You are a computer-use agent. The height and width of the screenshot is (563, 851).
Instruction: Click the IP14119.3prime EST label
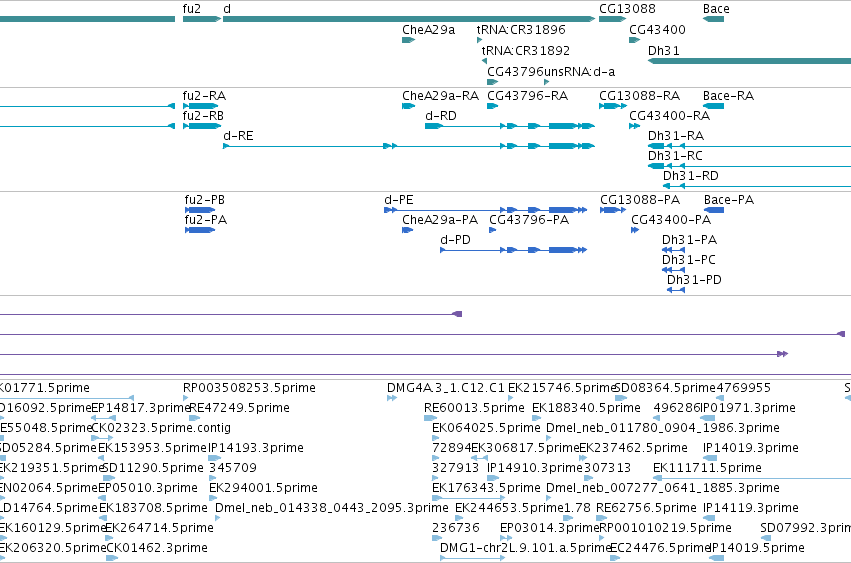point(751,508)
